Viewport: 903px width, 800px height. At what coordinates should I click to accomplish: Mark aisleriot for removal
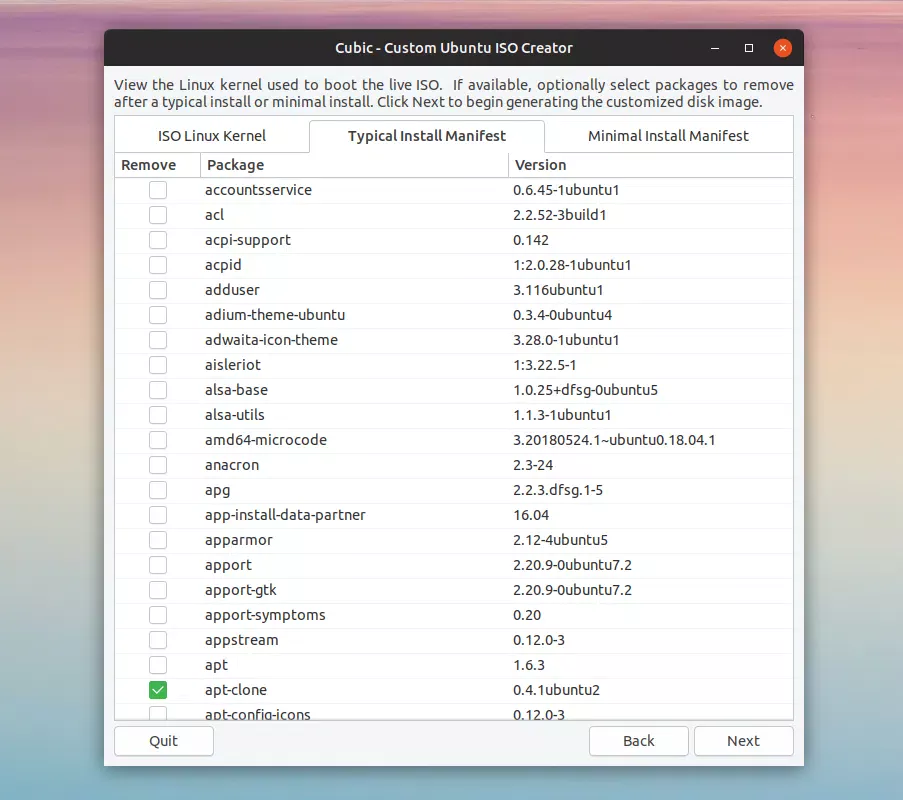pos(157,365)
